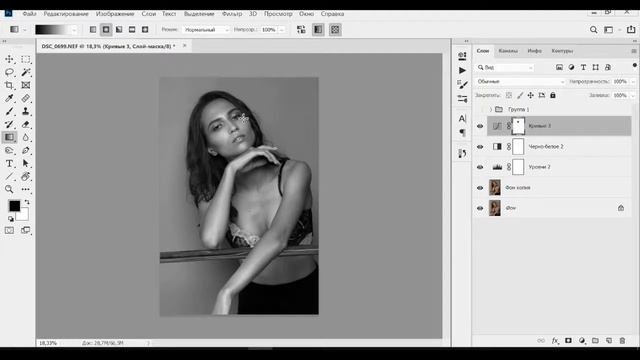Image resolution: width=640 pixels, height=360 pixels.
Task: Open the layer filter Вид dropdown
Action: 505,67
